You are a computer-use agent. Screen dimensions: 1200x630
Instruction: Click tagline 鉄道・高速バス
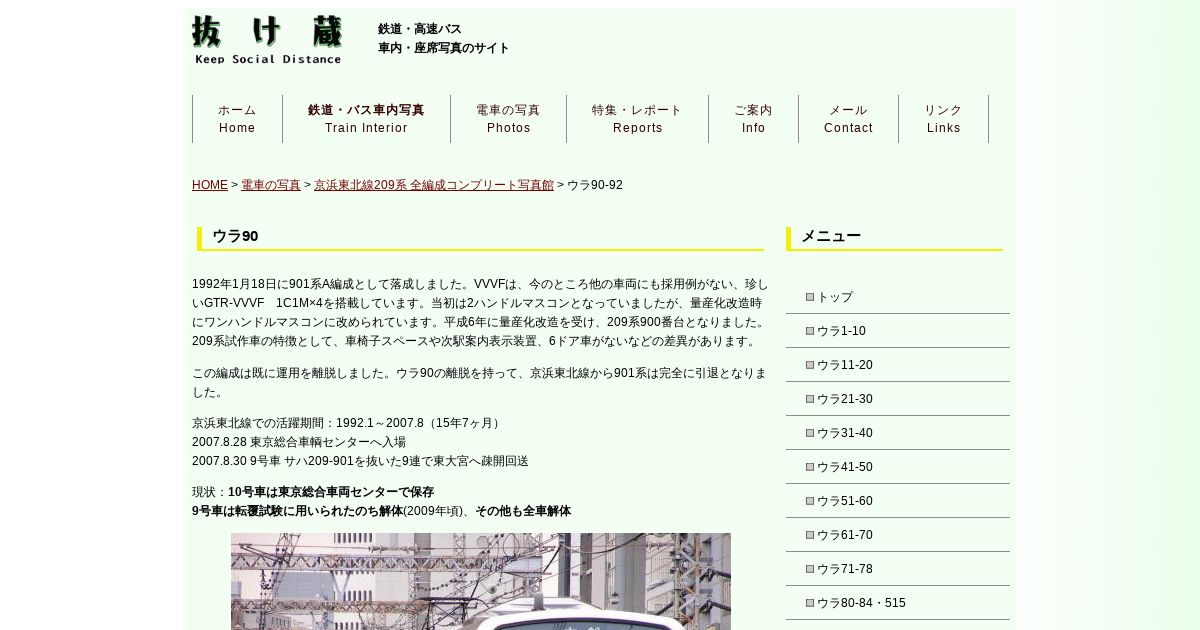point(420,29)
